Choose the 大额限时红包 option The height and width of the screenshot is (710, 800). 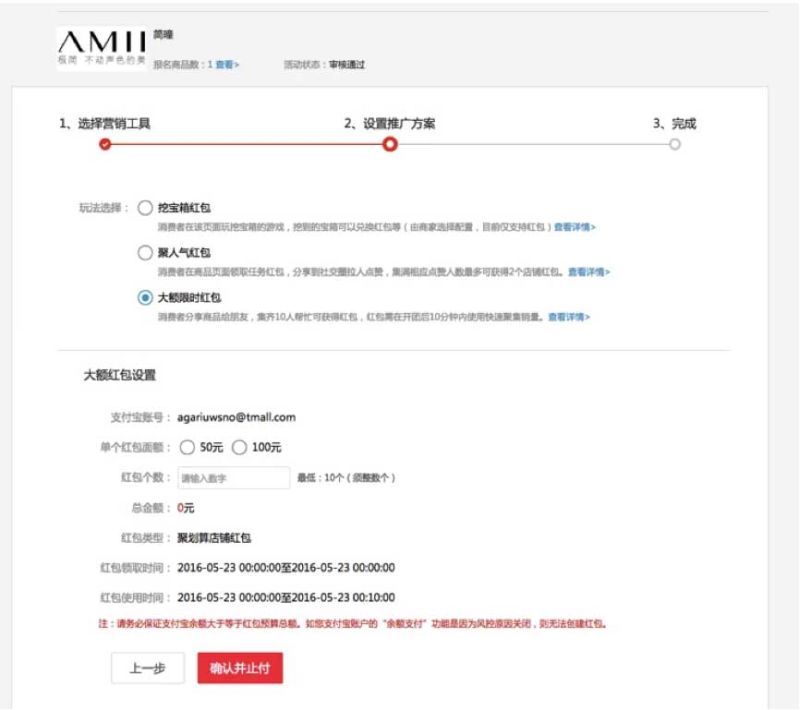146,296
